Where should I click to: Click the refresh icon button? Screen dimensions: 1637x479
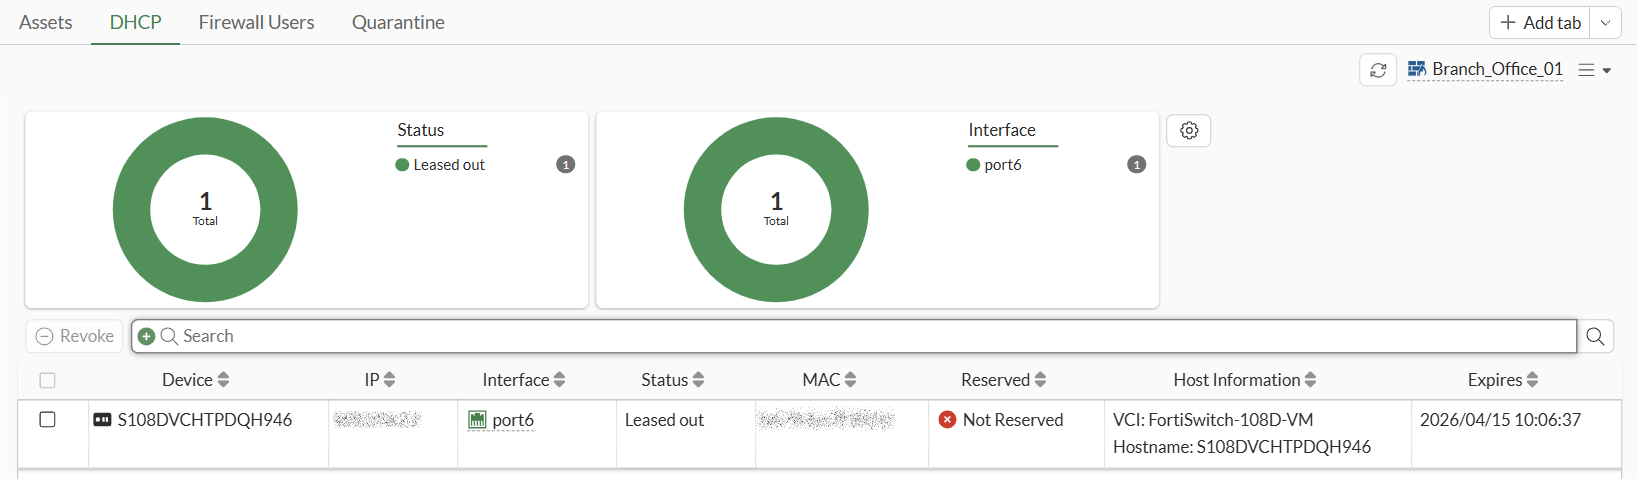1378,70
